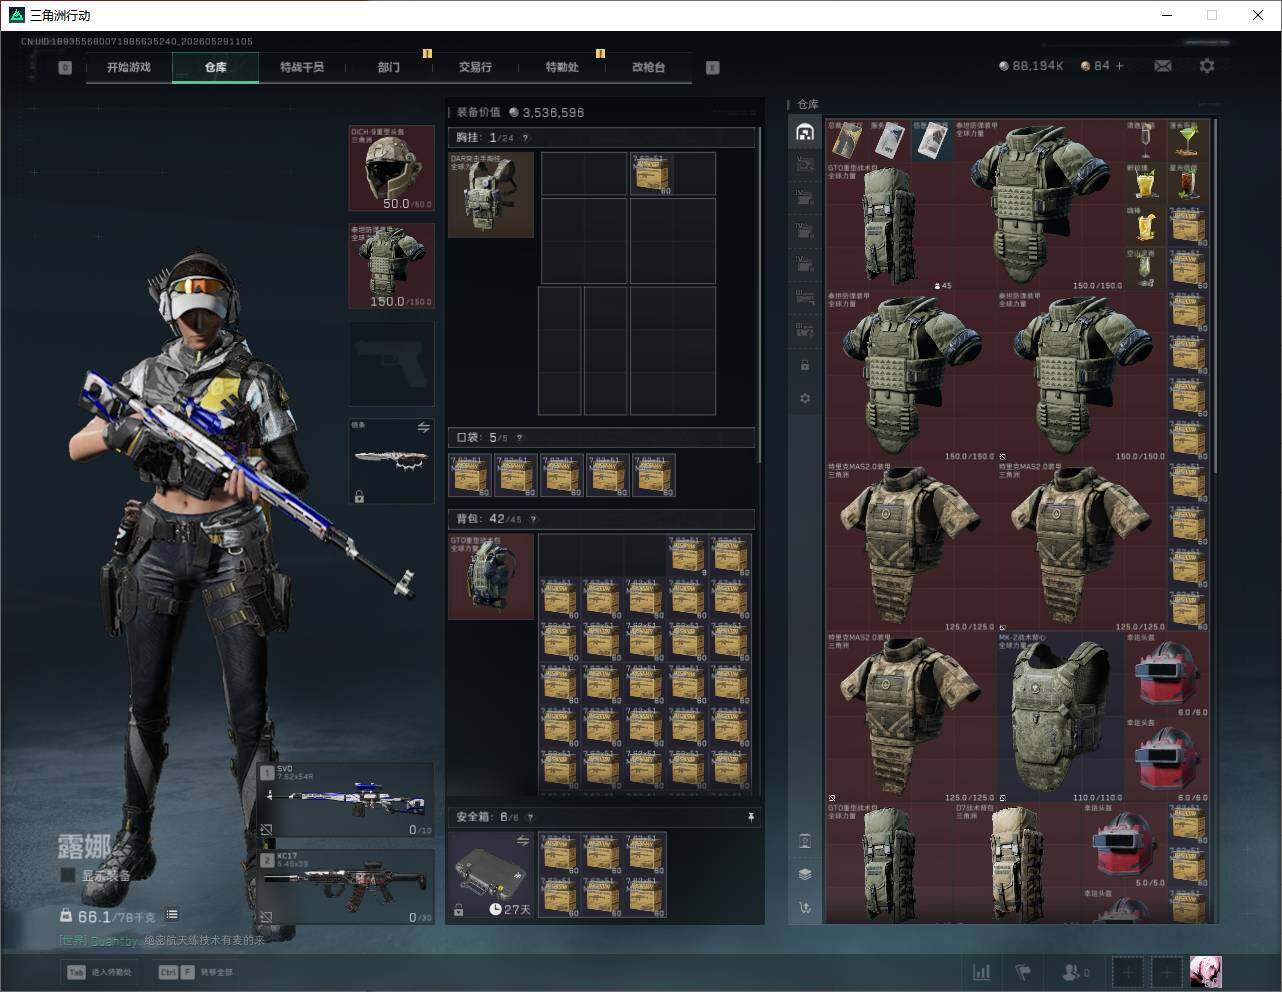Switch to the 交易行 tab
1282x992 pixels.
click(475, 68)
